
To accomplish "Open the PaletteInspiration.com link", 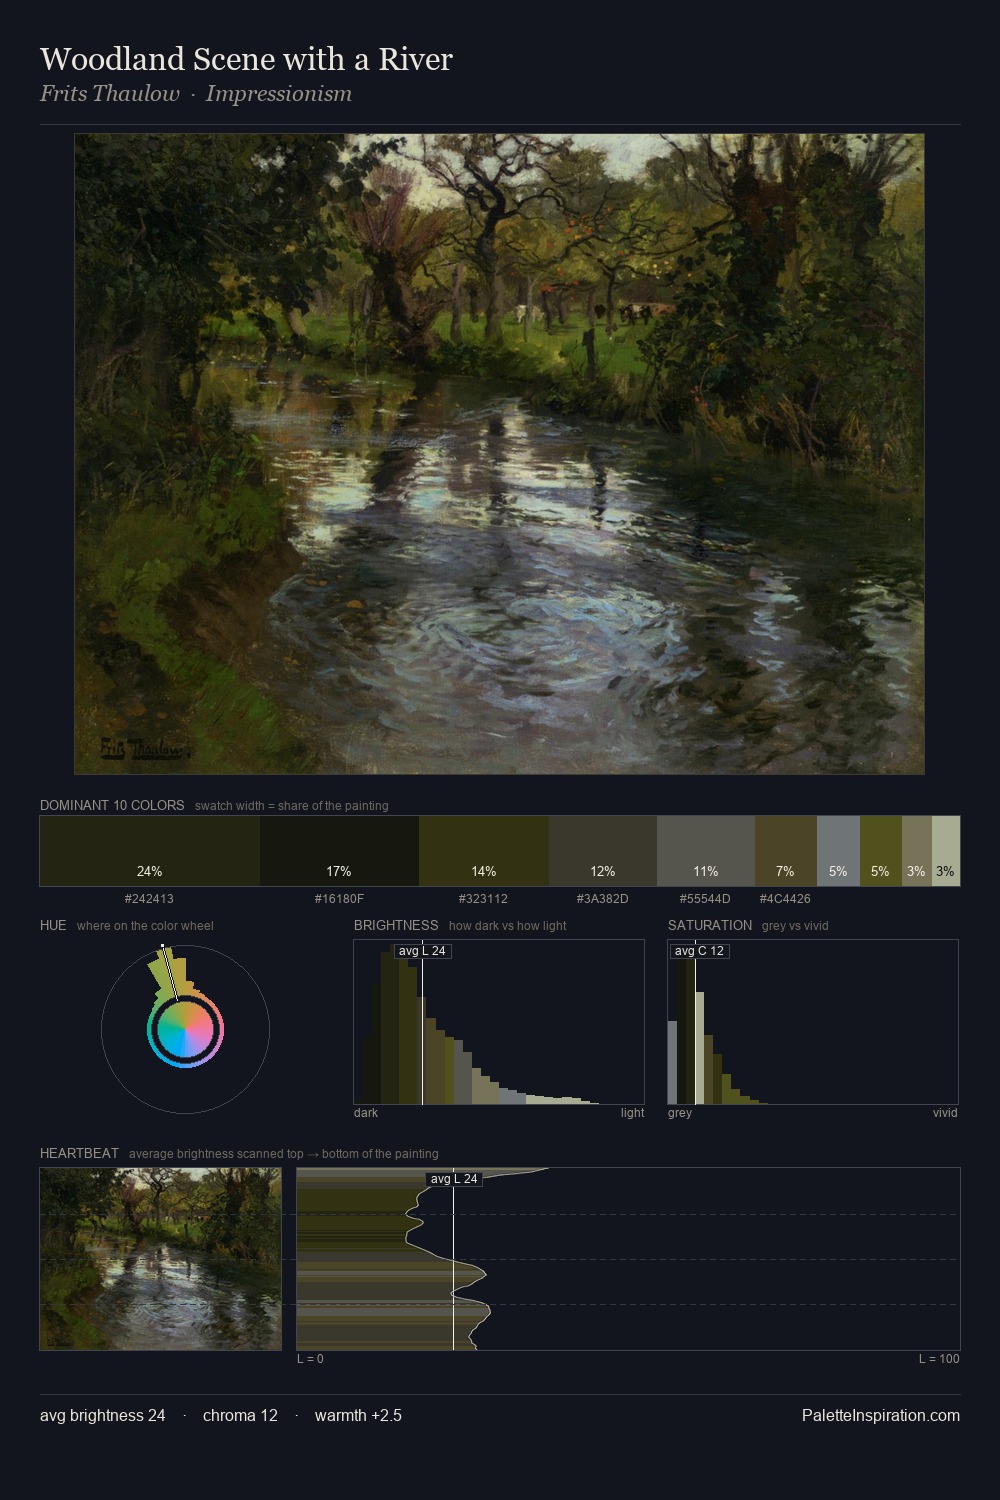I will pos(881,1415).
